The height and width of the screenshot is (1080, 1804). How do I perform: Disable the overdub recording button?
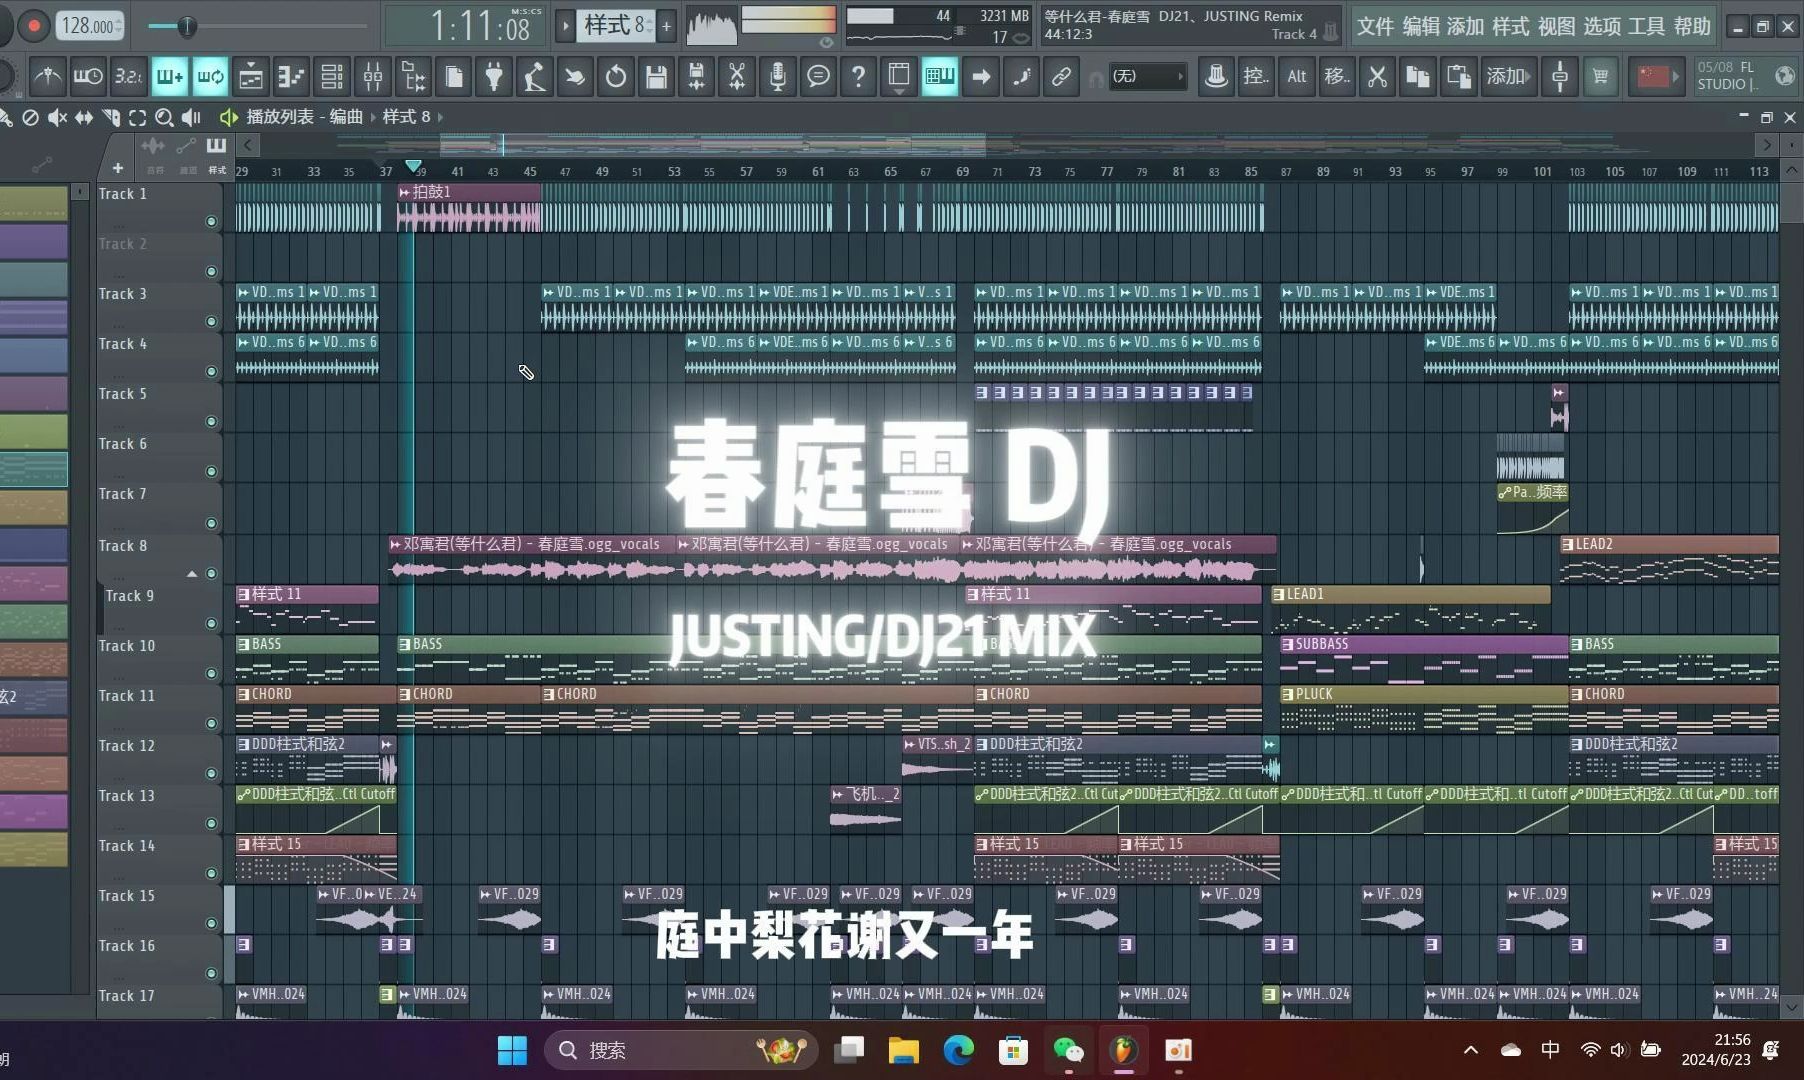(169, 76)
